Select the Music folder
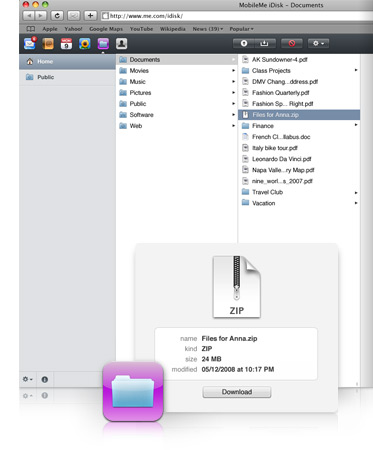The image size is (373, 450). [177, 82]
